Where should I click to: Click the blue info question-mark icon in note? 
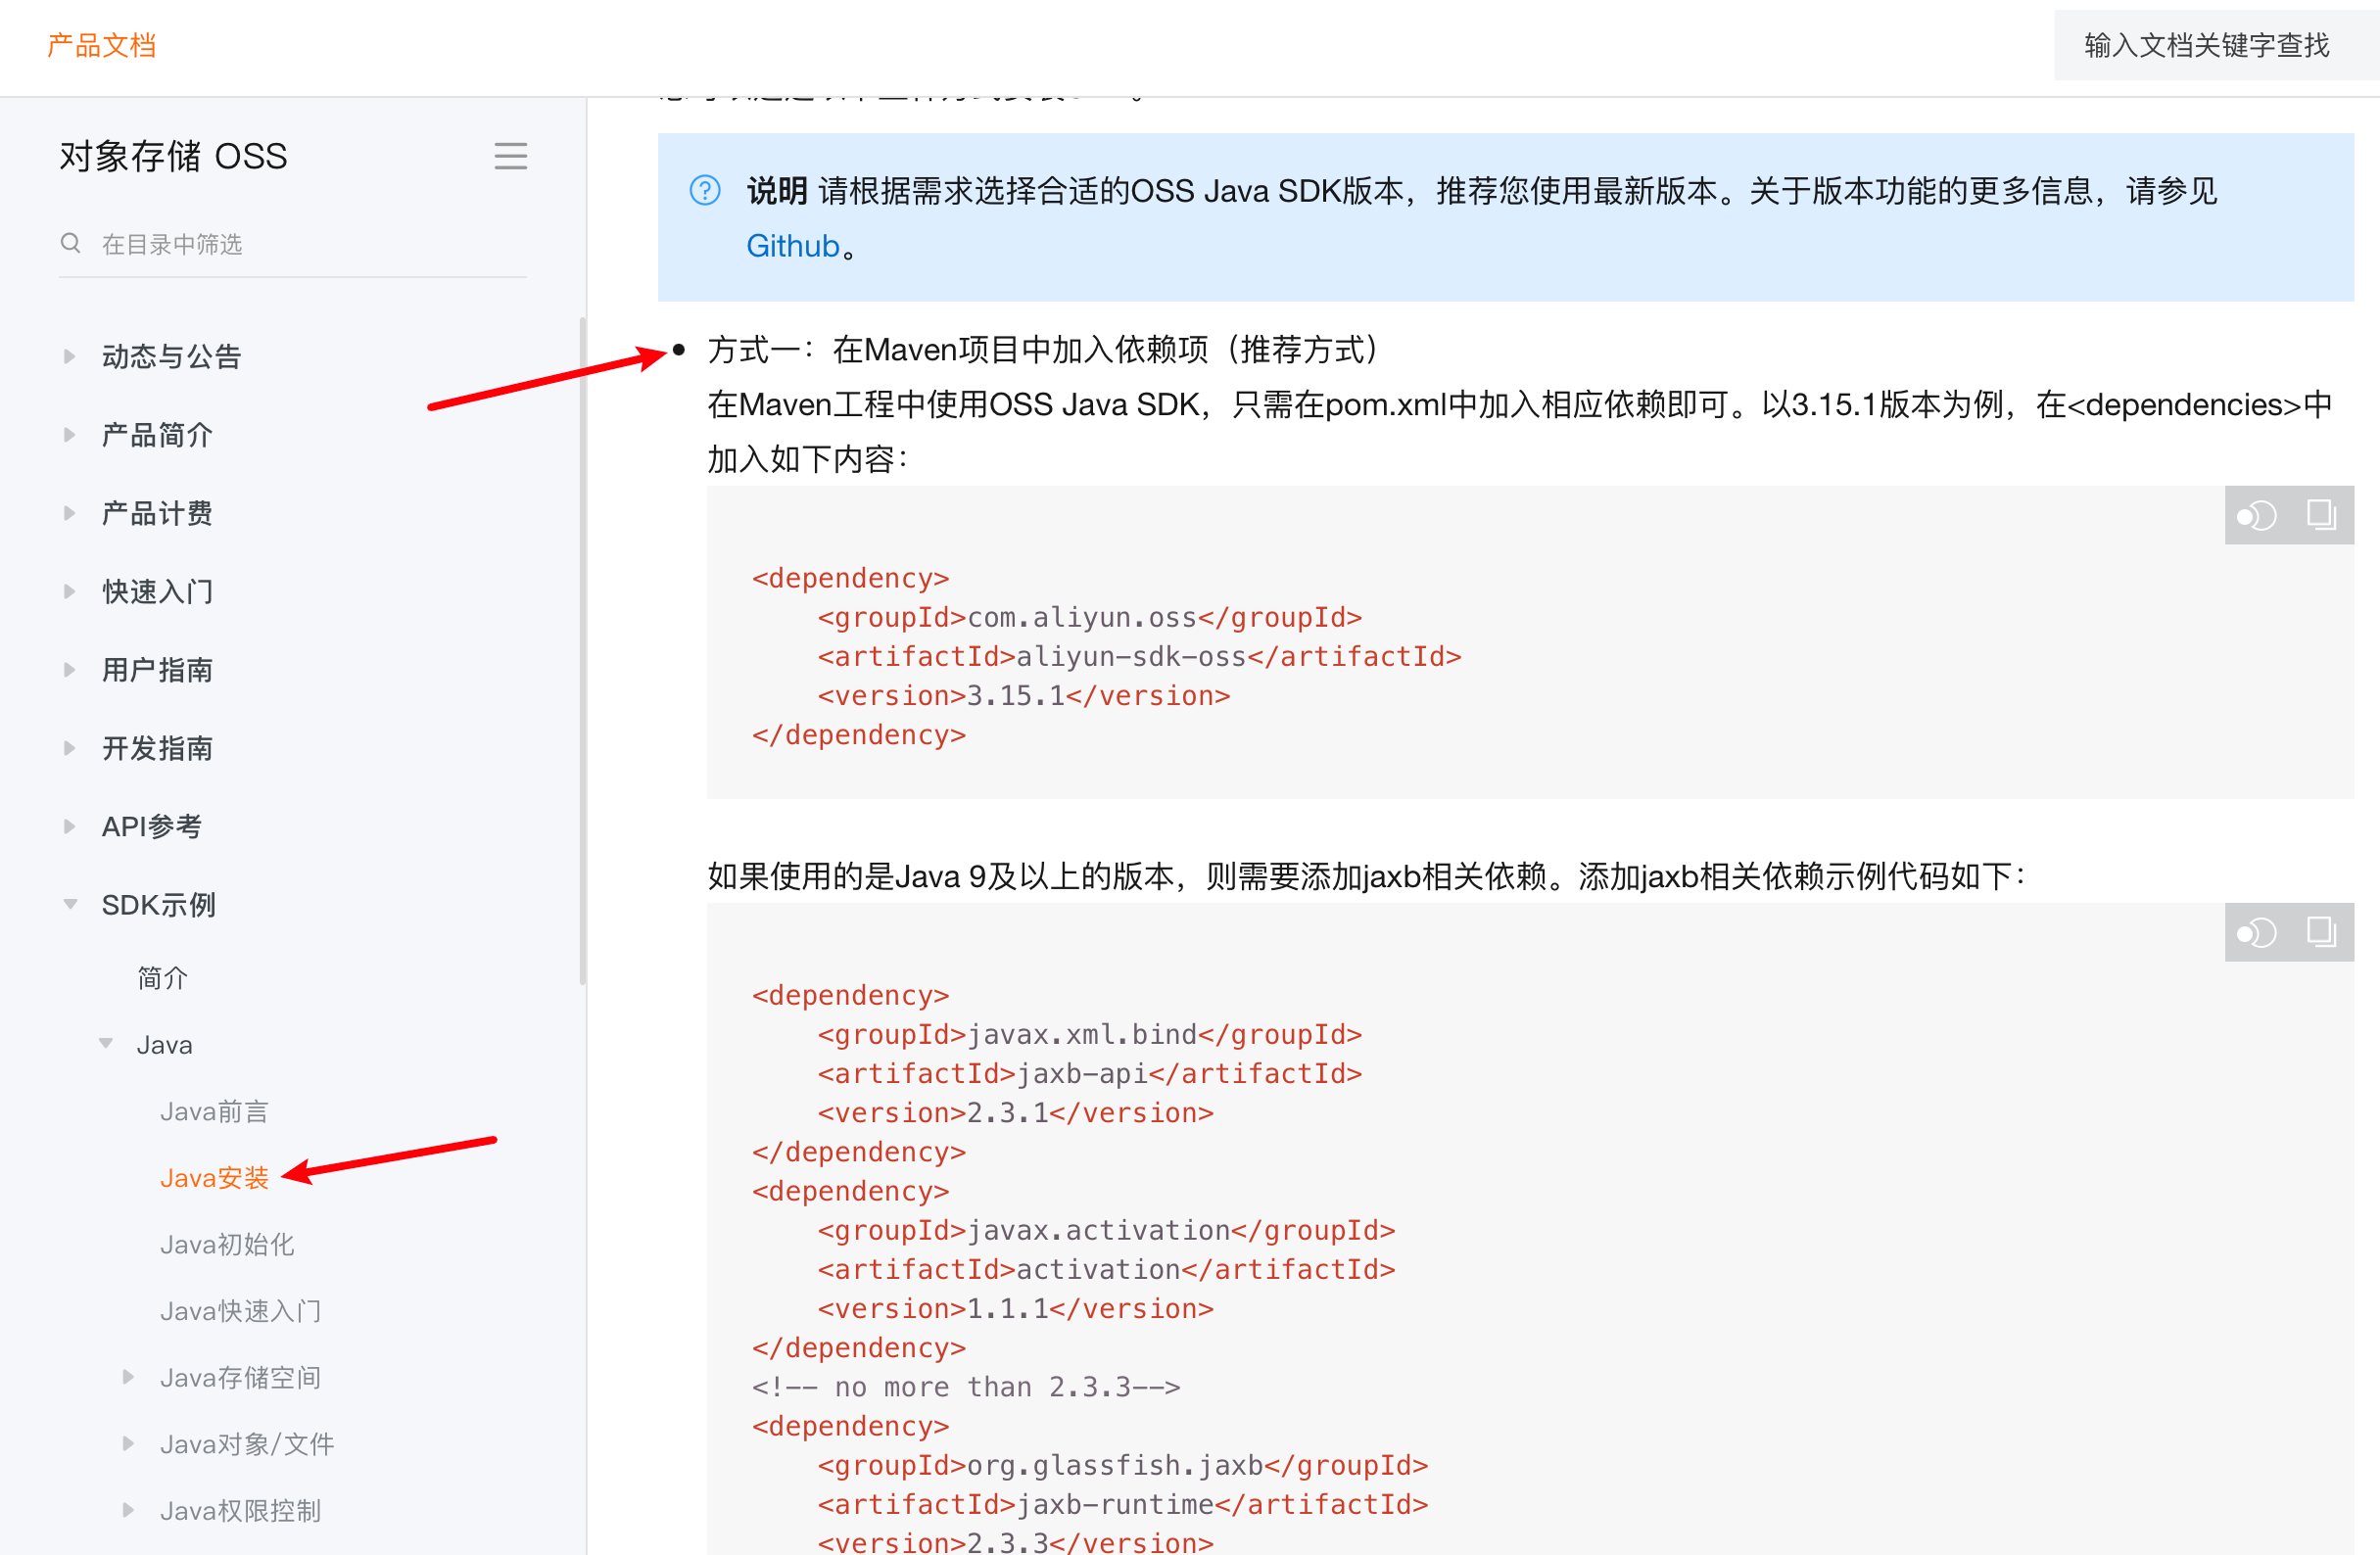(705, 190)
